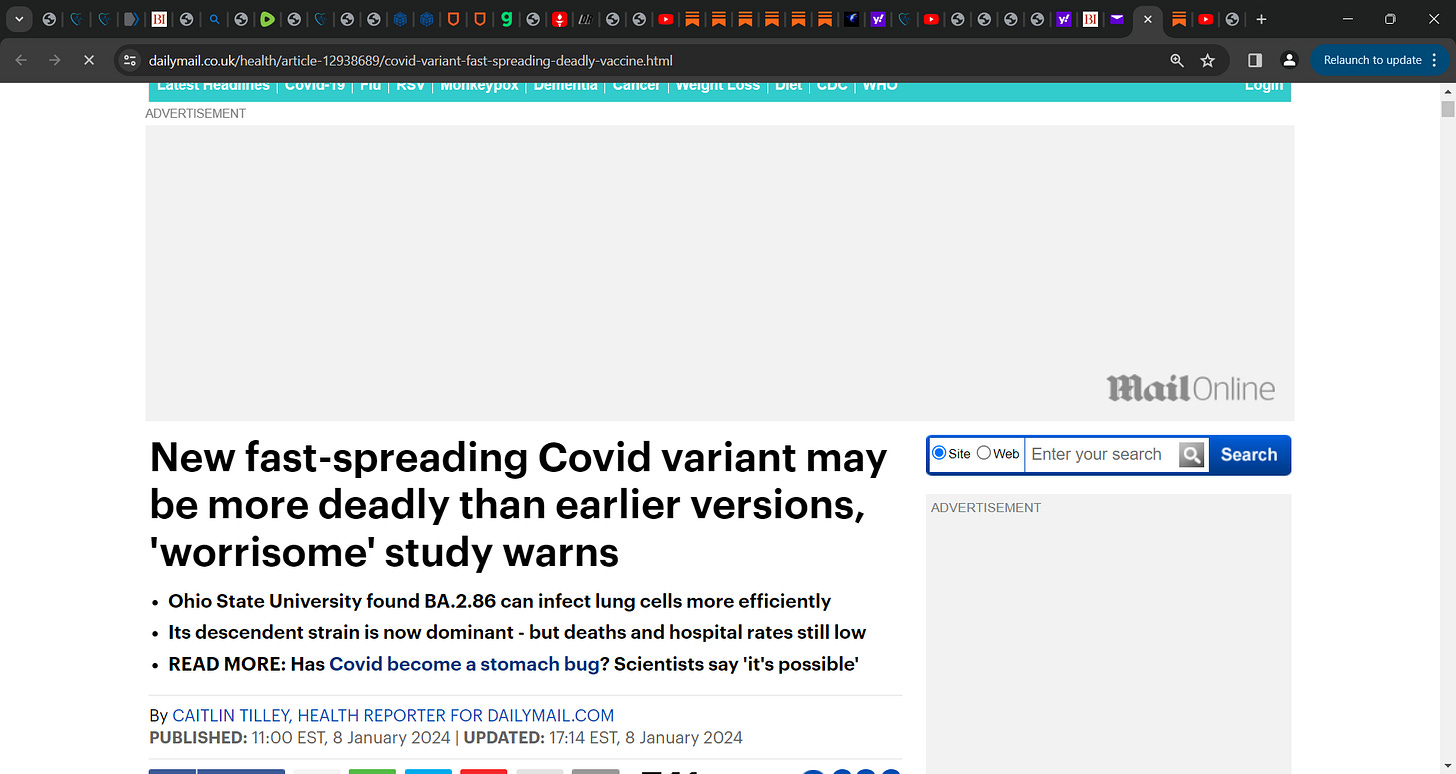Switch to the dark night-sky thumbnail tab
This screenshot has height=774, width=1456.
pyautogui.click(x=851, y=19)
